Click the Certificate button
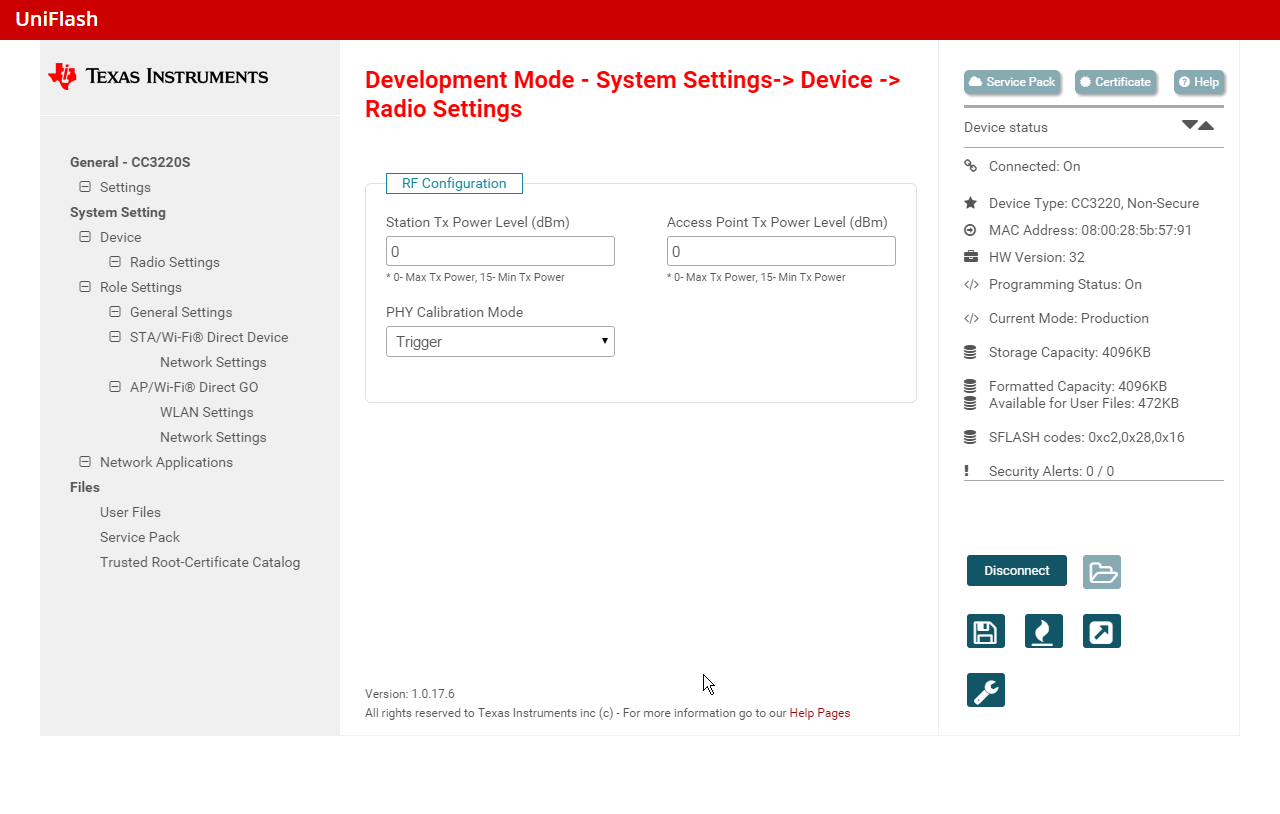This screenshot has height=814, width=1280. (x=1116, y=82)
